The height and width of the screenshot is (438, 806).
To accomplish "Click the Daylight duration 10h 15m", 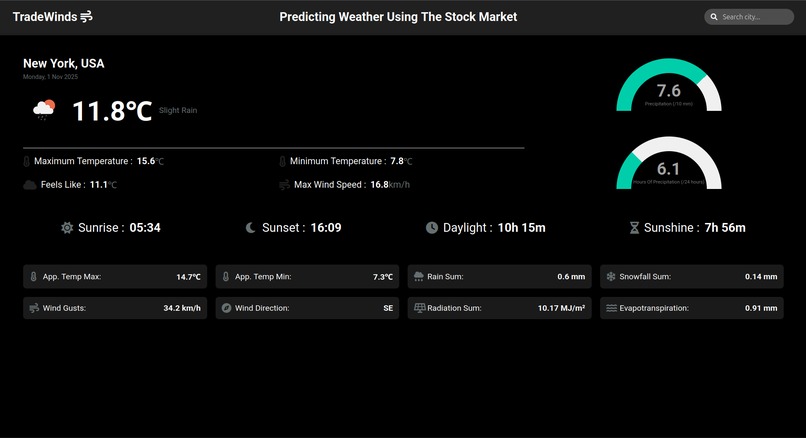I will (522, 228).
